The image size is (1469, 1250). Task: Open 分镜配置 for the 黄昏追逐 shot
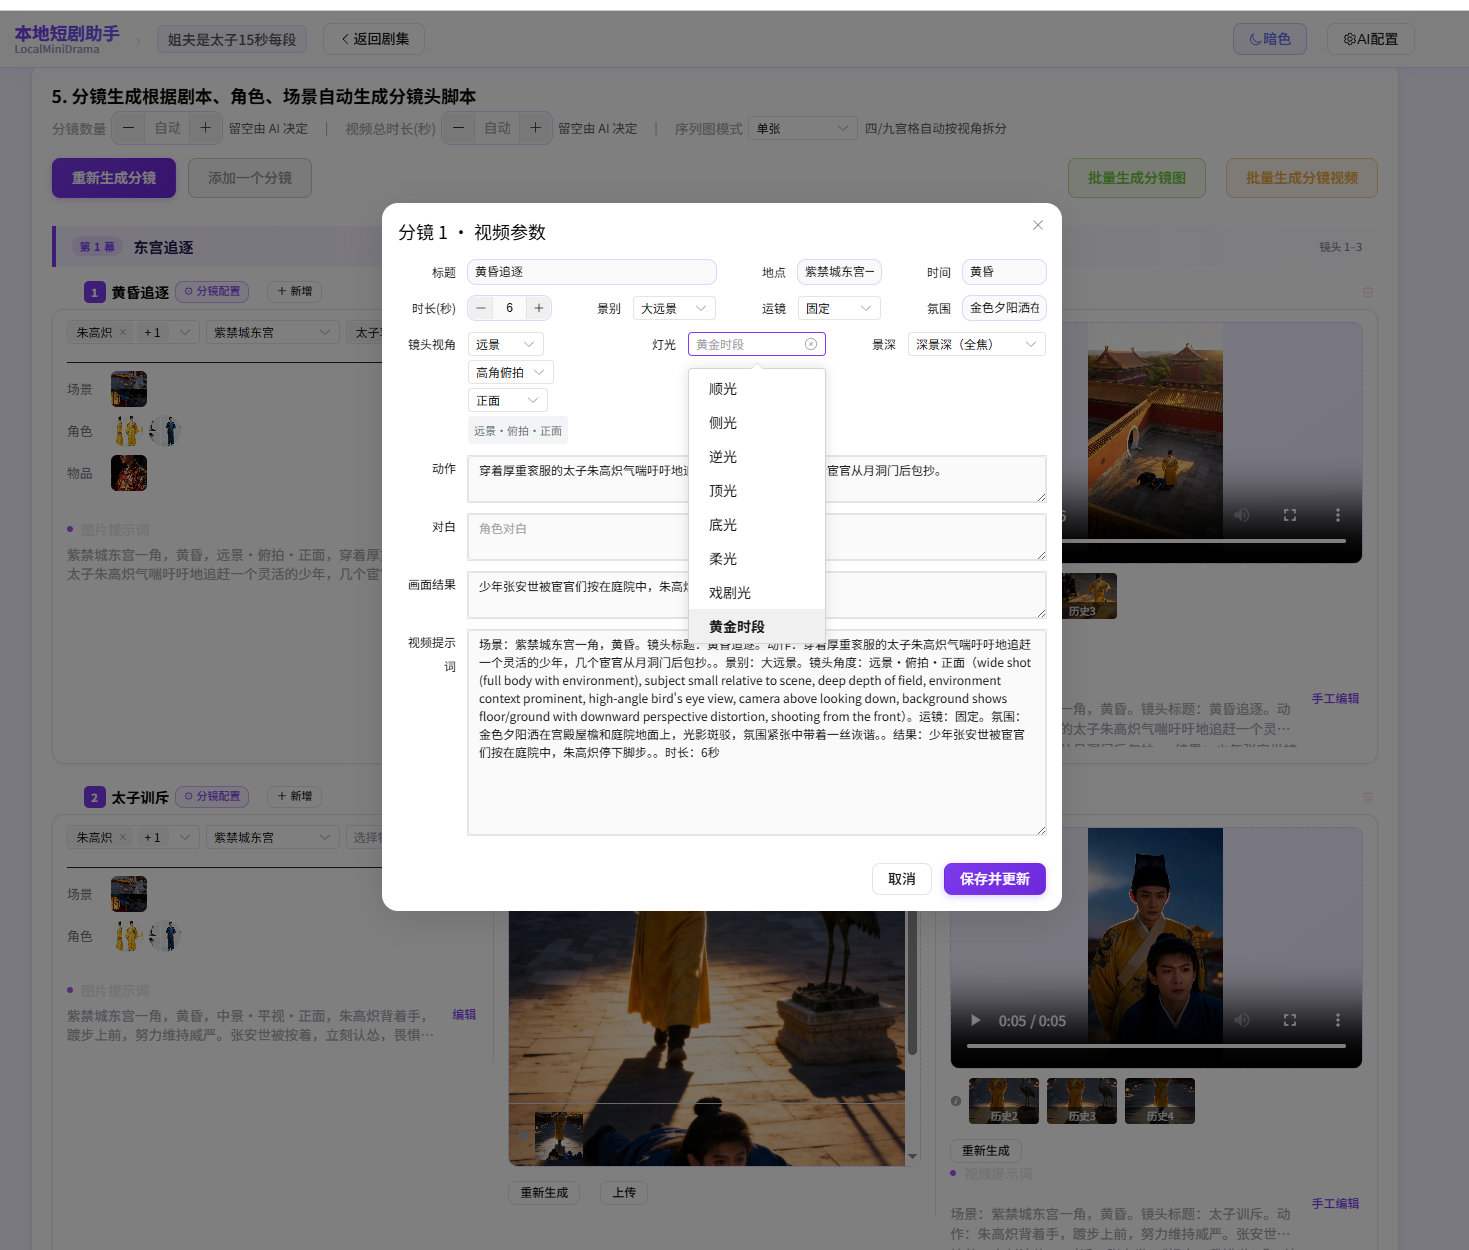[211, 291]
